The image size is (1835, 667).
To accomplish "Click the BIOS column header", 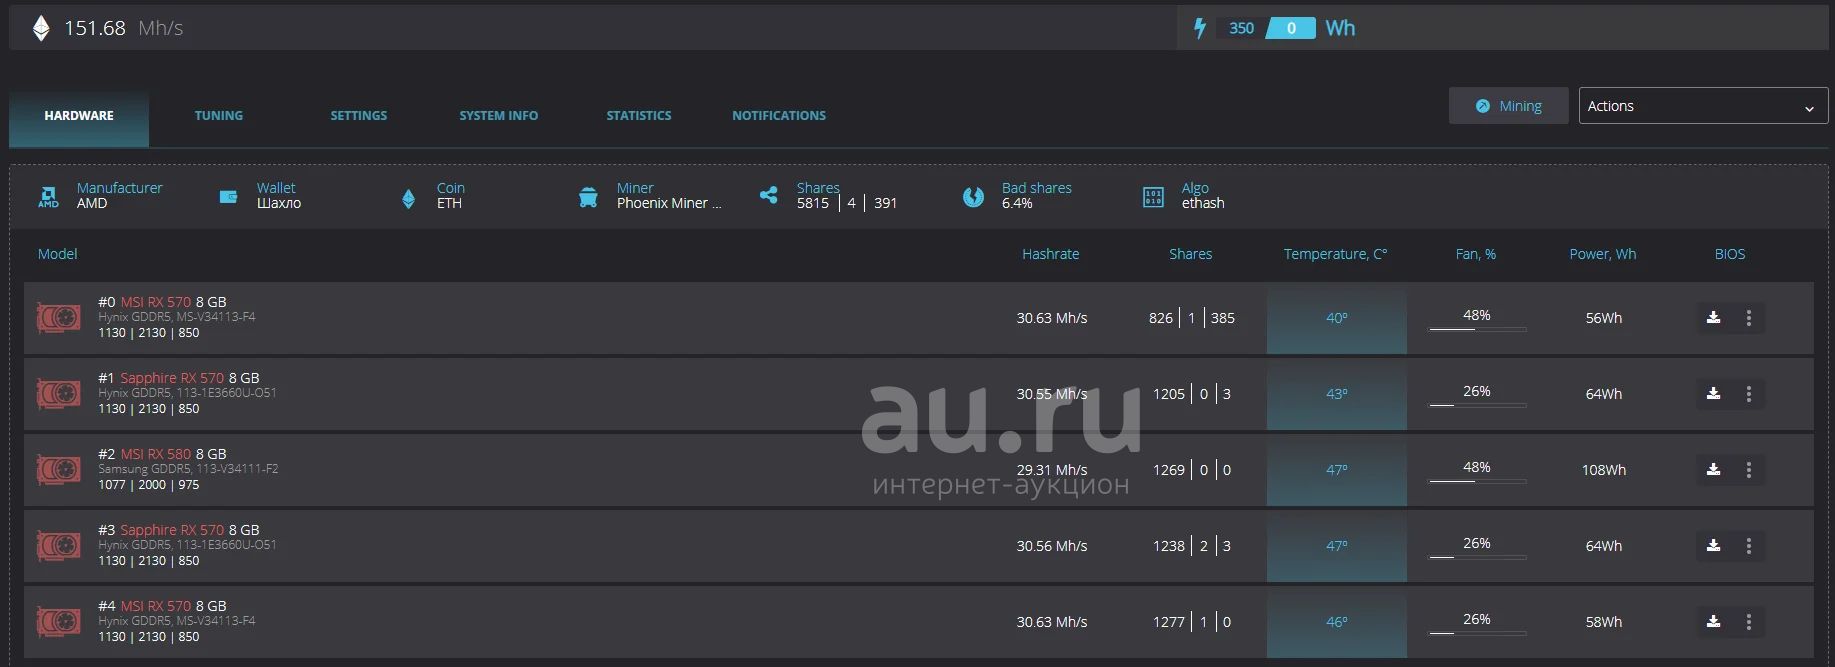I will tap(1730, 254).
